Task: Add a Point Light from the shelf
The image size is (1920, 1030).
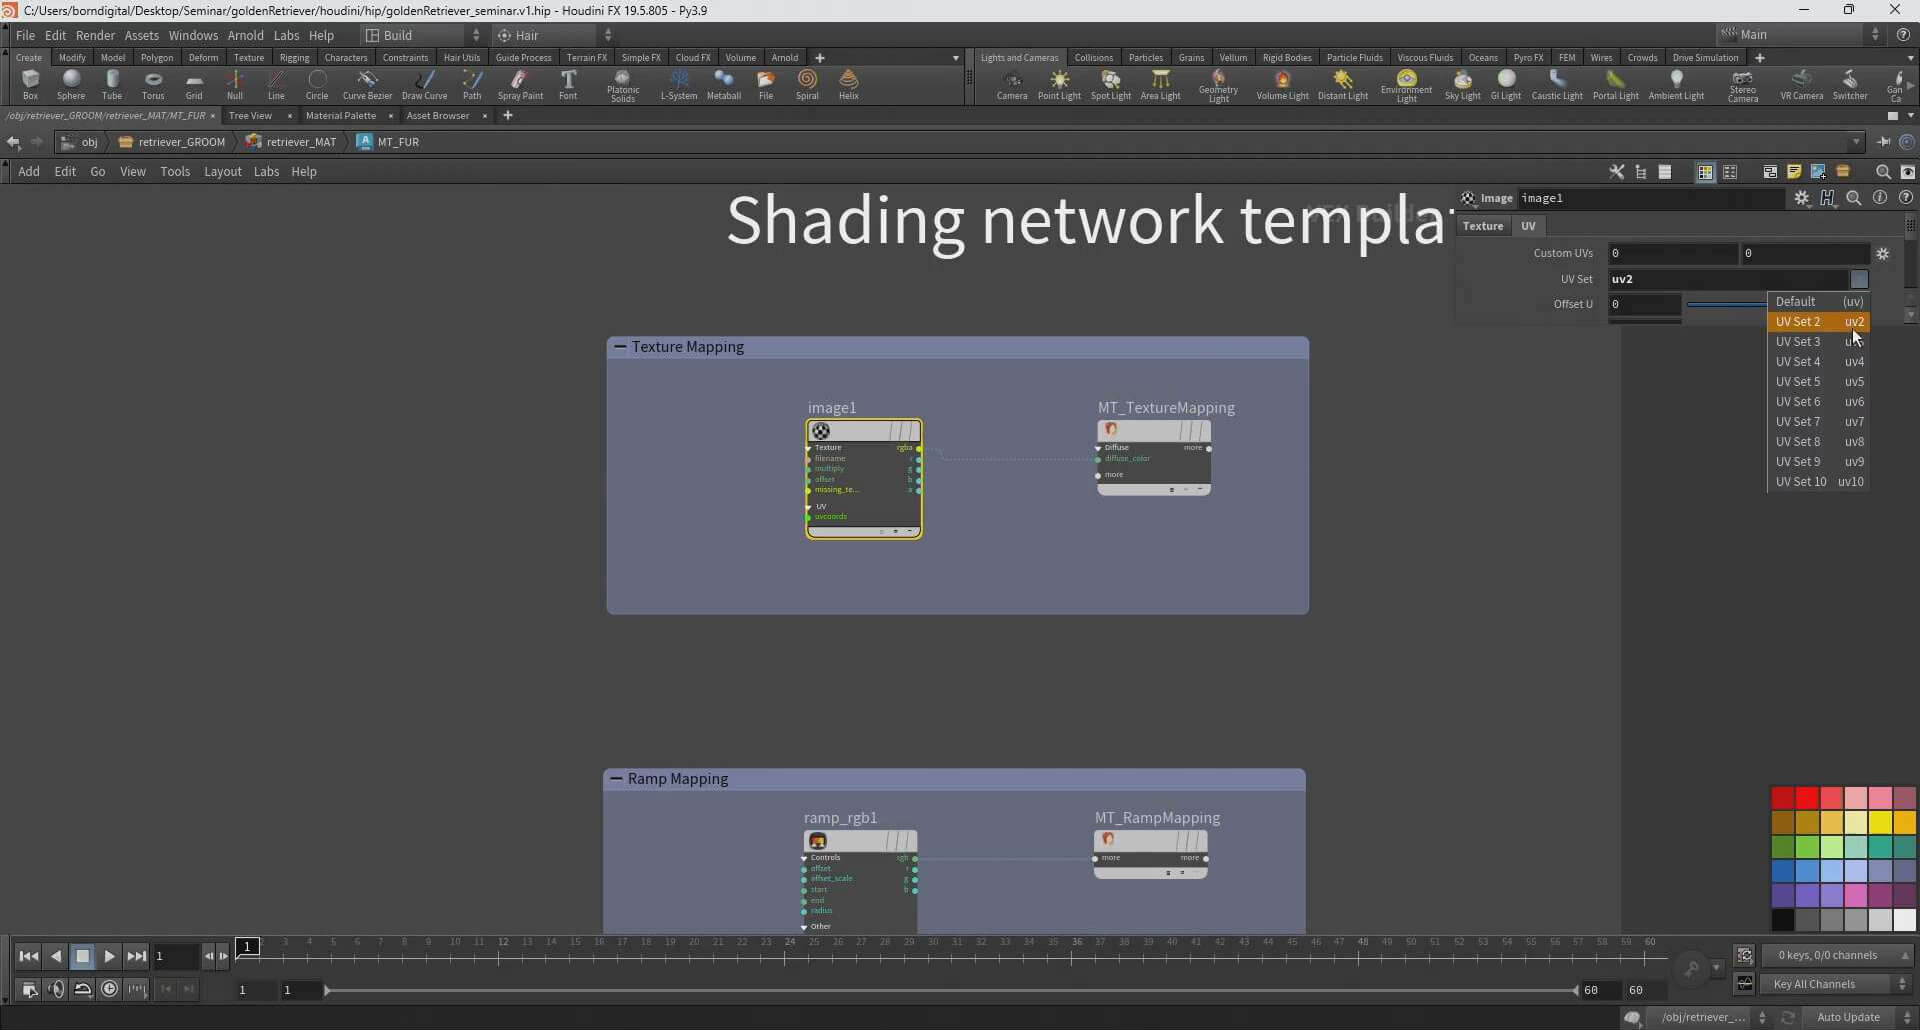Action: coord(1059,84)
